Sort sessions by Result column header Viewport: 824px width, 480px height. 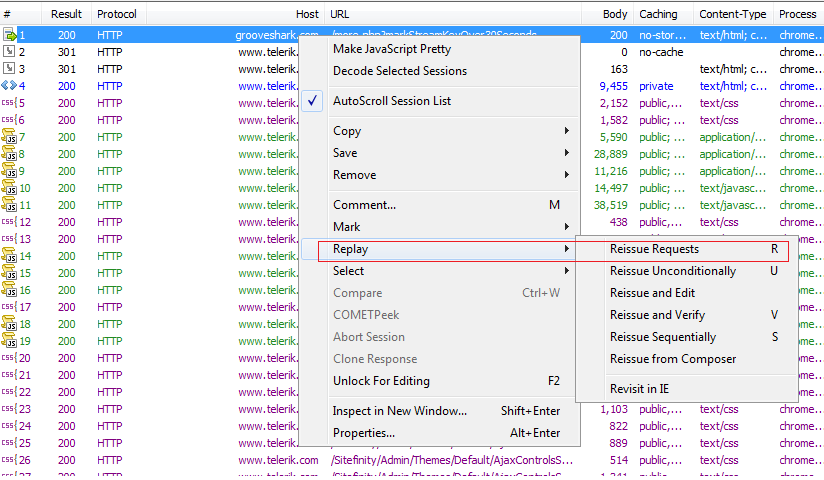(66, 14)
